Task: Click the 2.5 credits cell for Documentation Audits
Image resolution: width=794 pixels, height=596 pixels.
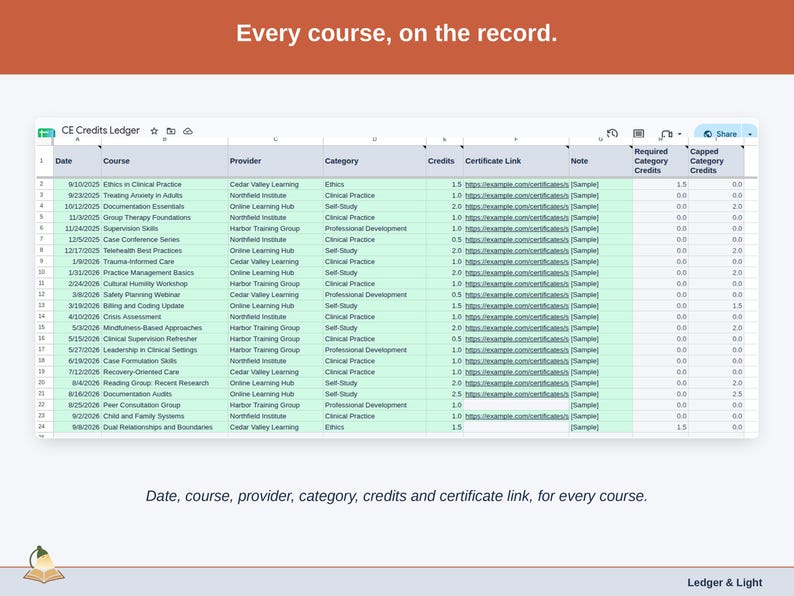Action: pos(445,394)
